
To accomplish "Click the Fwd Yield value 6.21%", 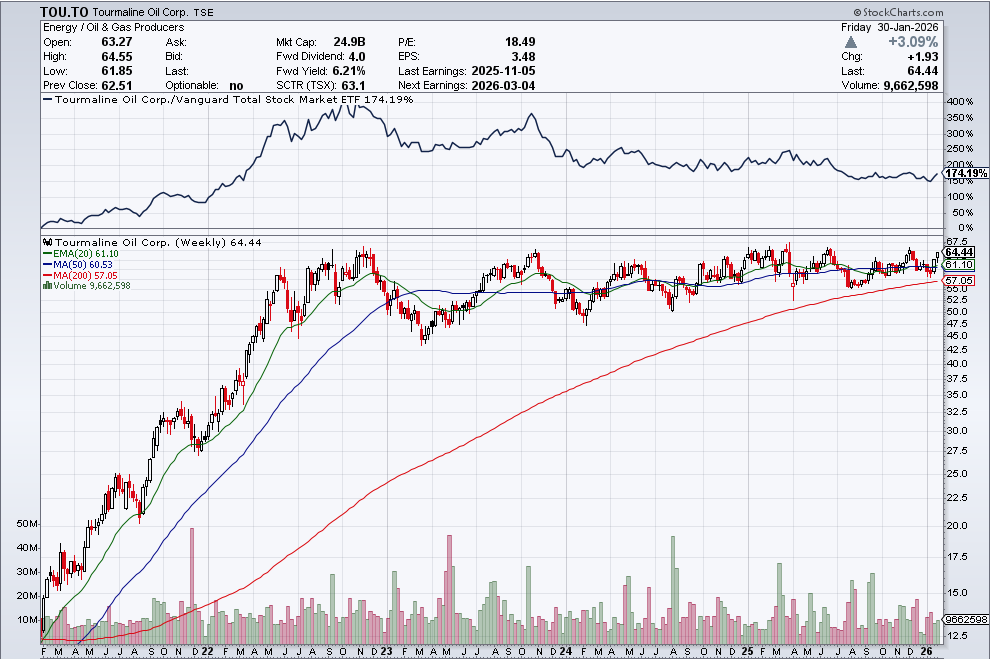I will click(x=349, y=71).
